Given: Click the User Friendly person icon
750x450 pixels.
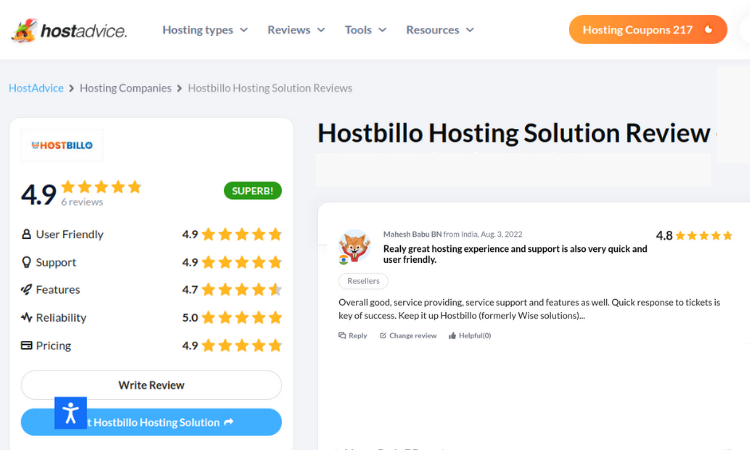Looking at the screenshot, I should coord(26,234).
